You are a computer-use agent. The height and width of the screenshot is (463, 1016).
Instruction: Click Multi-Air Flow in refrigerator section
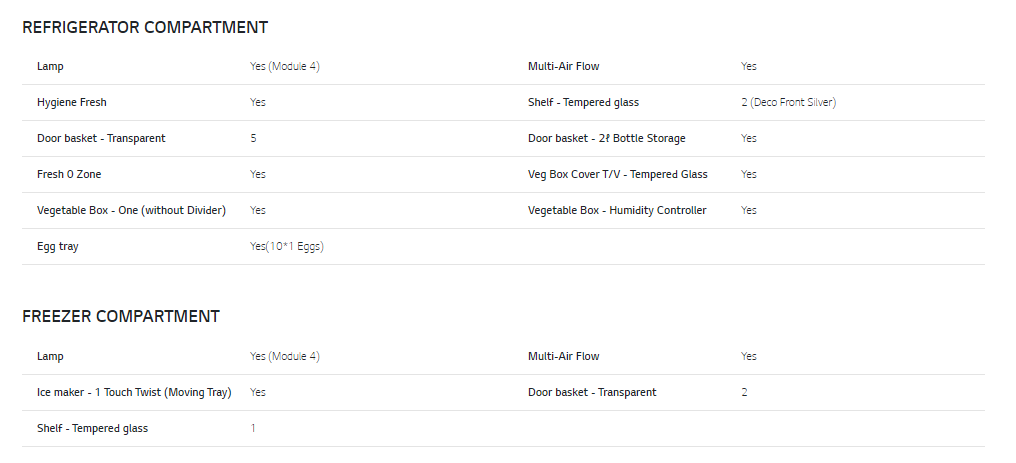coord(564,66)
